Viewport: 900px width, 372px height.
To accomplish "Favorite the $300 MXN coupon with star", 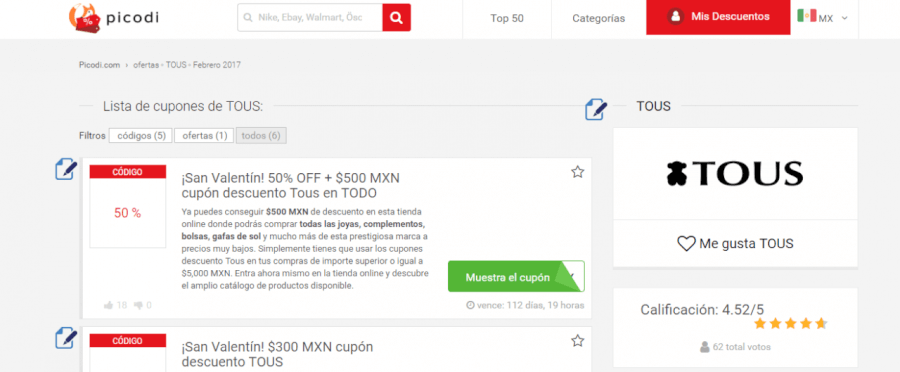I will click(577, 341).
